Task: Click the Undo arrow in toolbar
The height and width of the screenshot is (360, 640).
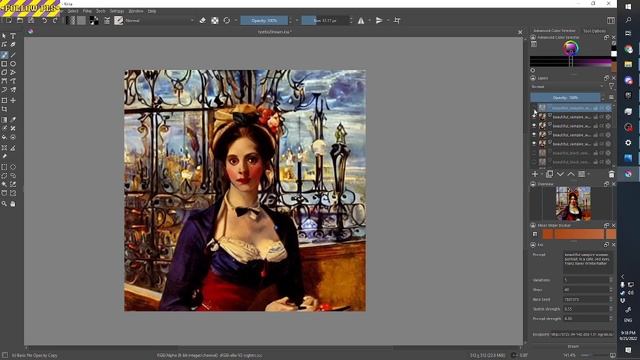Action: point(44,20)
